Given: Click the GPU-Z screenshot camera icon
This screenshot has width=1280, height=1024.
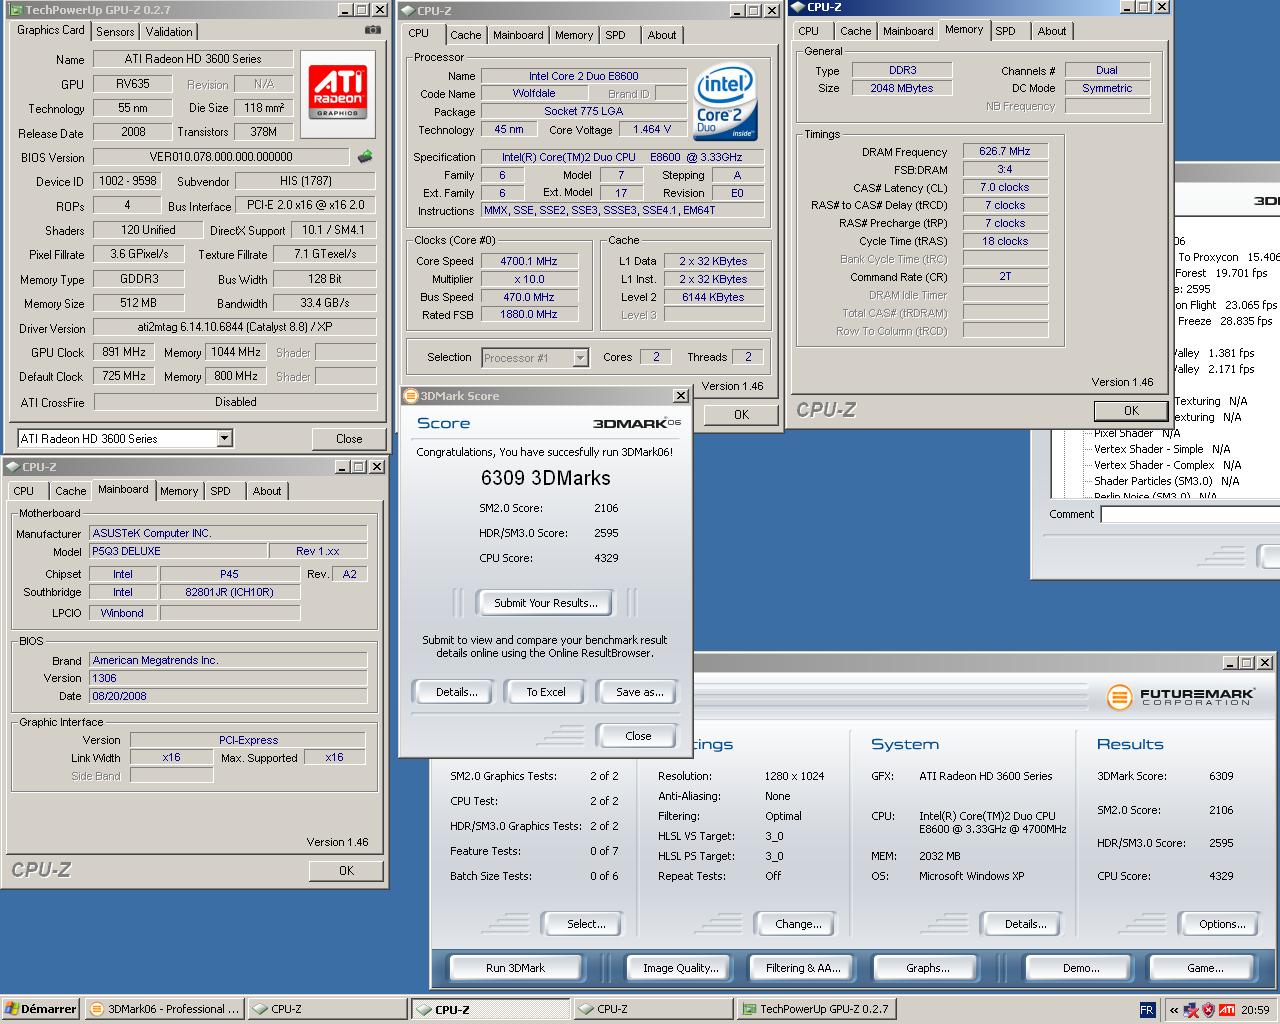Looking at the screenshot, I should coord(372,30).
